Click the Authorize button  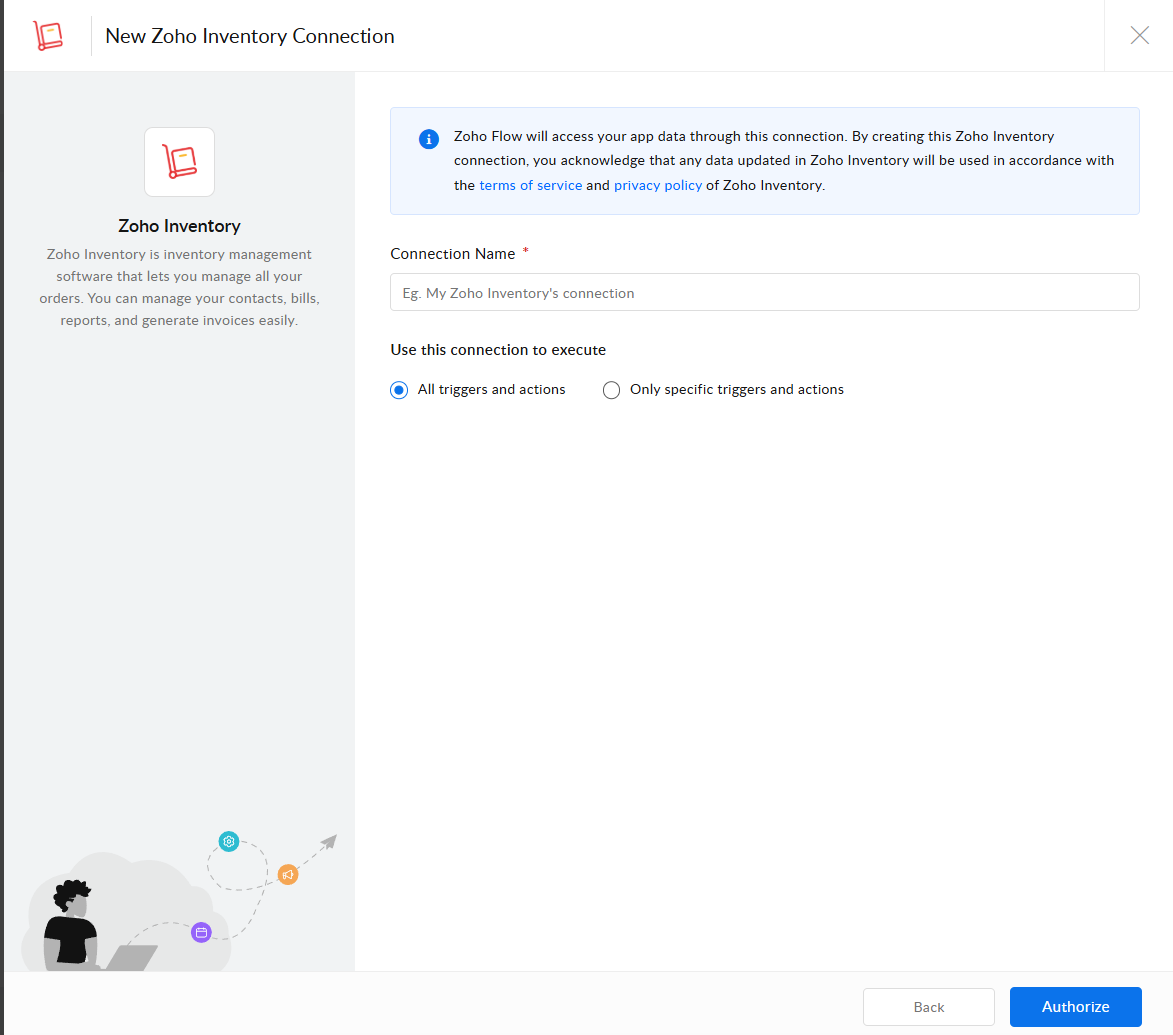(x=1075, y=1007)
